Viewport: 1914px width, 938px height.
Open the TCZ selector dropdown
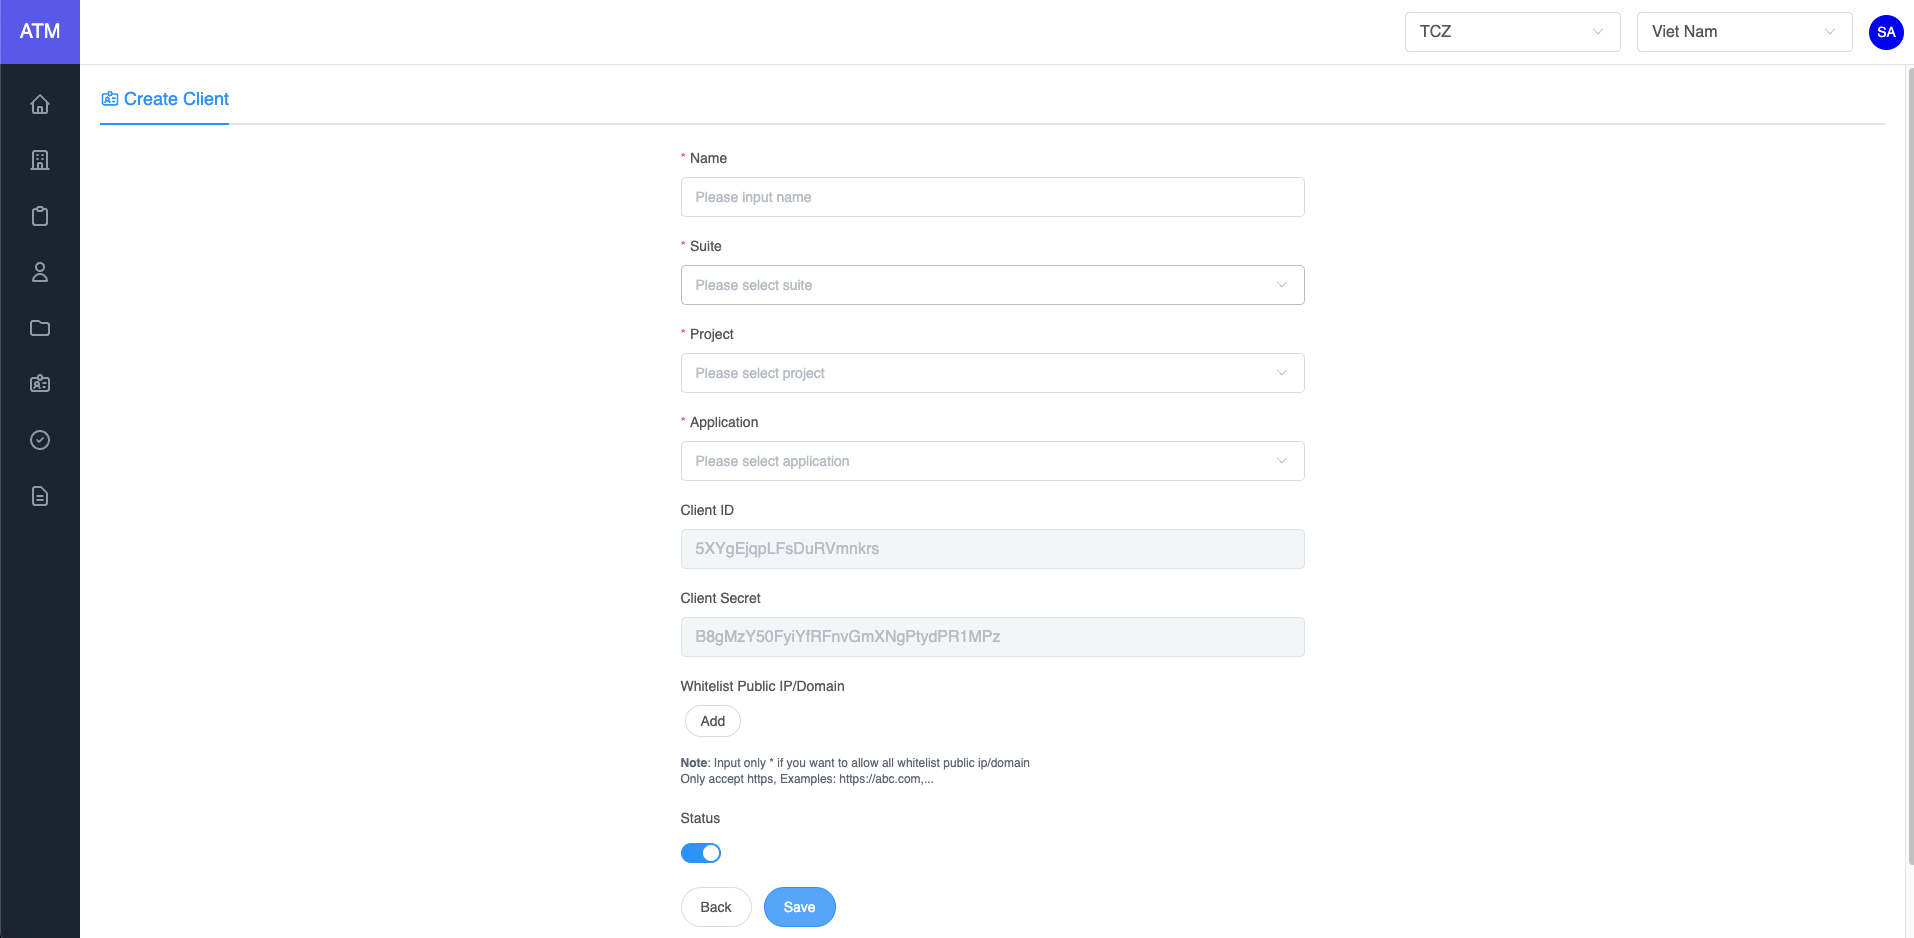coord(1512,32)
